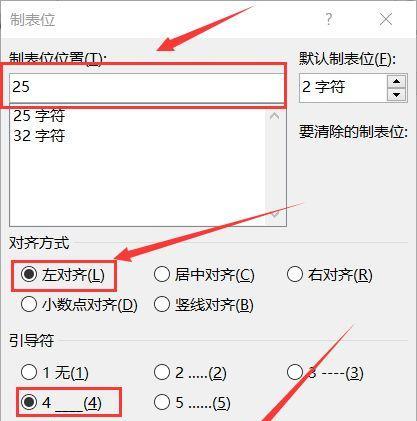
Task: Select the 25 字符 list entry
Action: [39, 116]
